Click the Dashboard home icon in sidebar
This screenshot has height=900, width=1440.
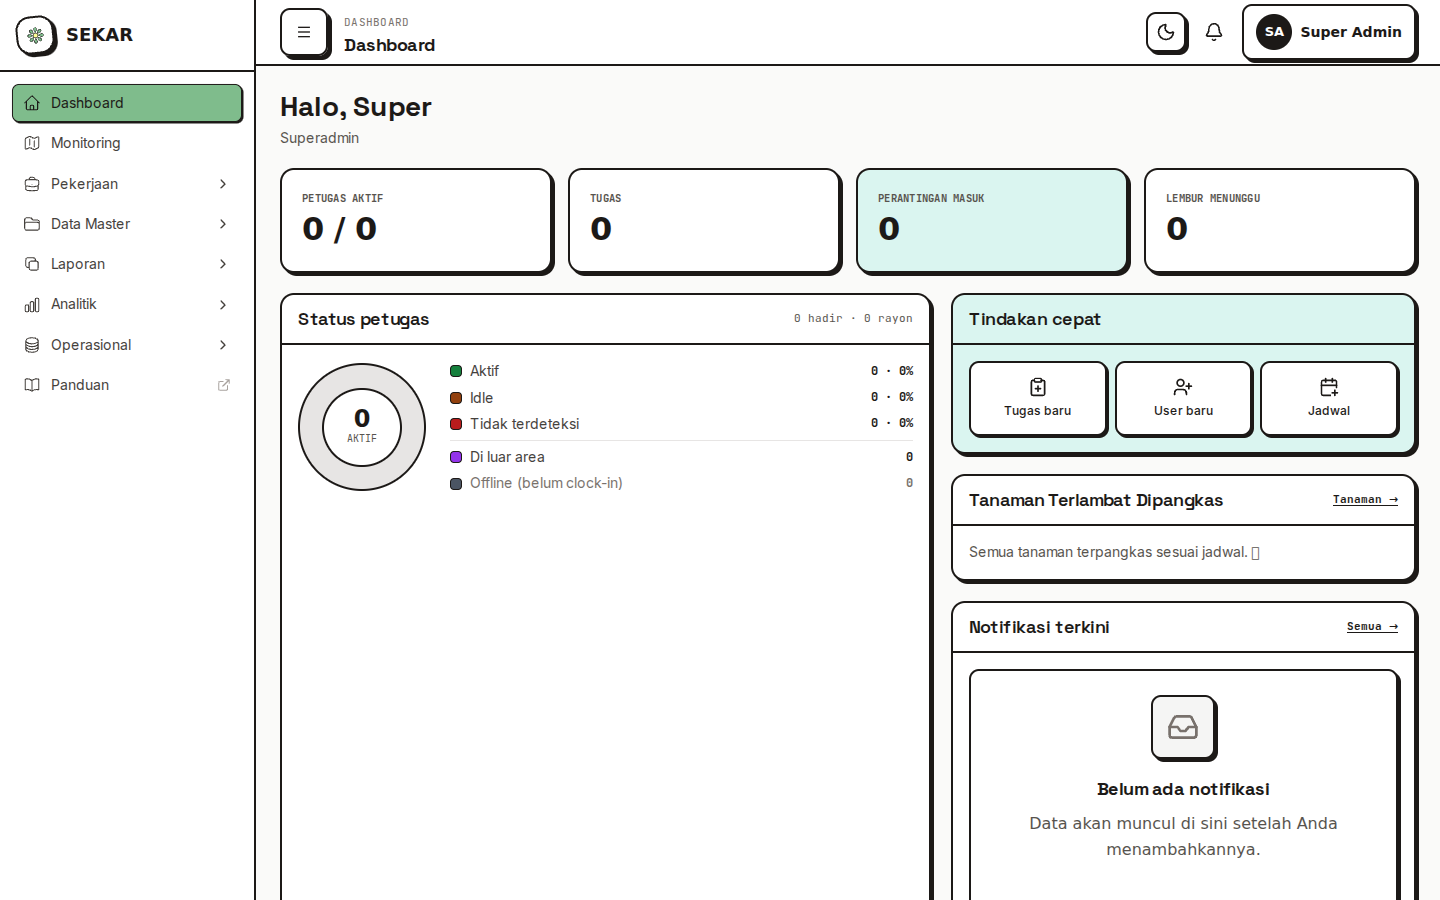point(32,103)
